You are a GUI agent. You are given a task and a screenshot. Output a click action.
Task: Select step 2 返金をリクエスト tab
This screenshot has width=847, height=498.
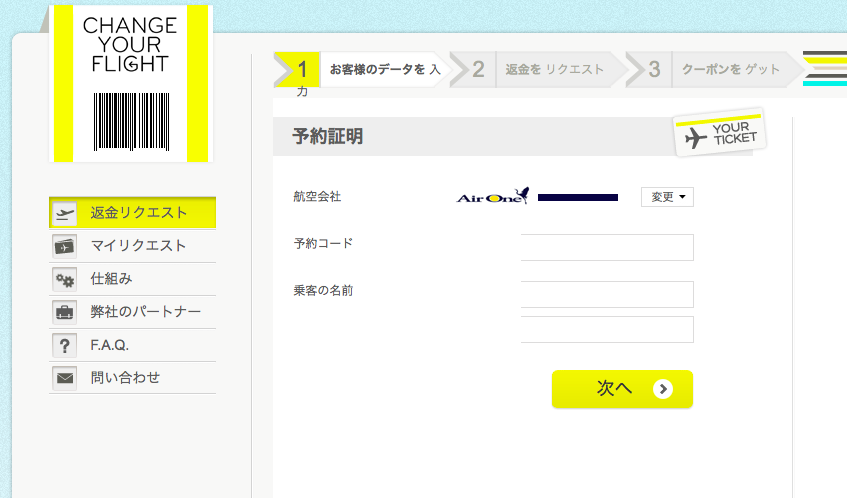pos(537,70)
